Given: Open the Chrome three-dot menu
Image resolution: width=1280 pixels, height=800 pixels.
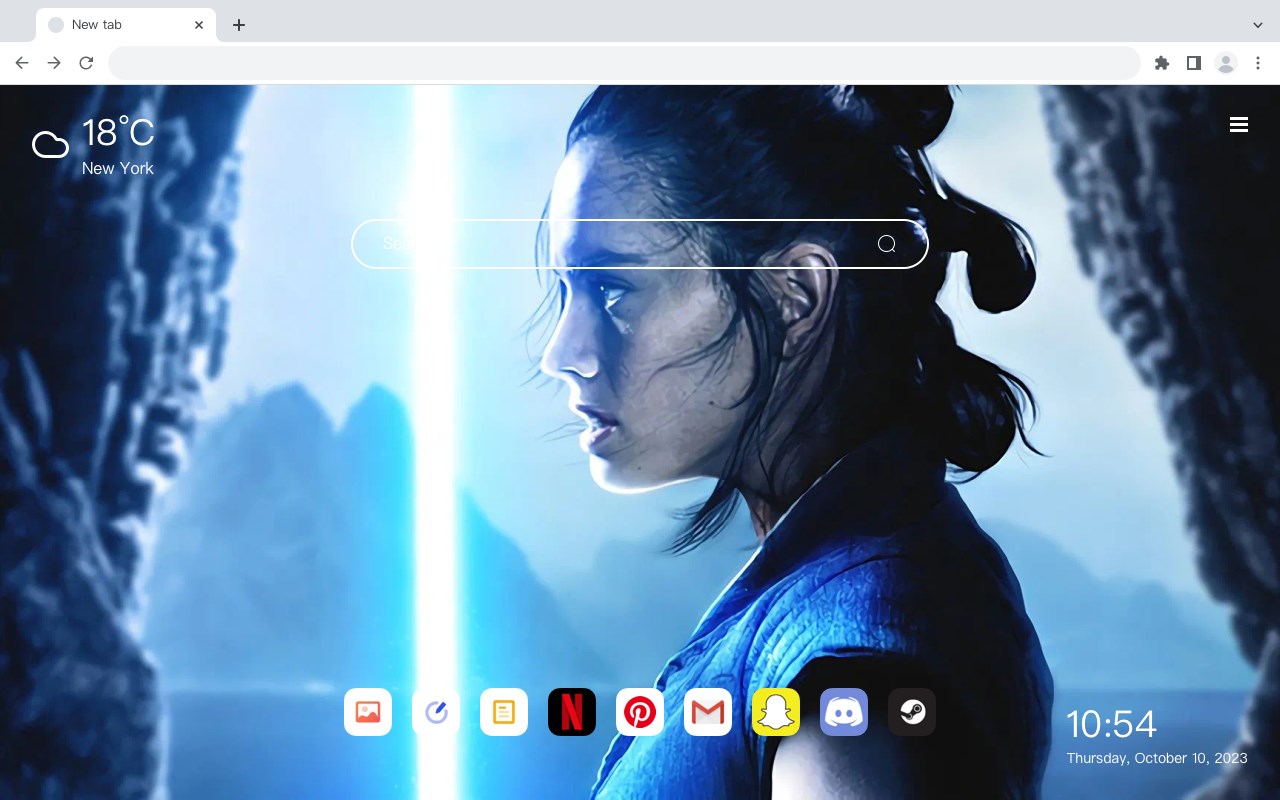Looking at the screenshot, I should pos(1258,63).
